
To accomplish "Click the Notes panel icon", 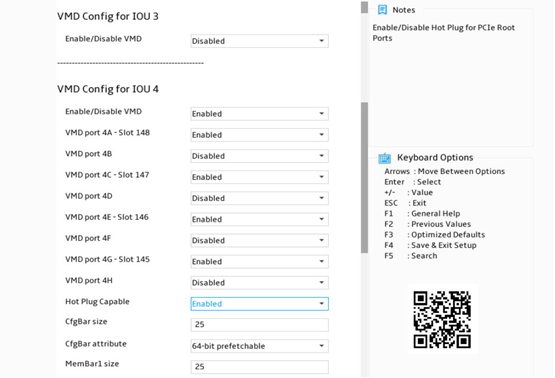I will pyautogui.click(x=382, y=10).
